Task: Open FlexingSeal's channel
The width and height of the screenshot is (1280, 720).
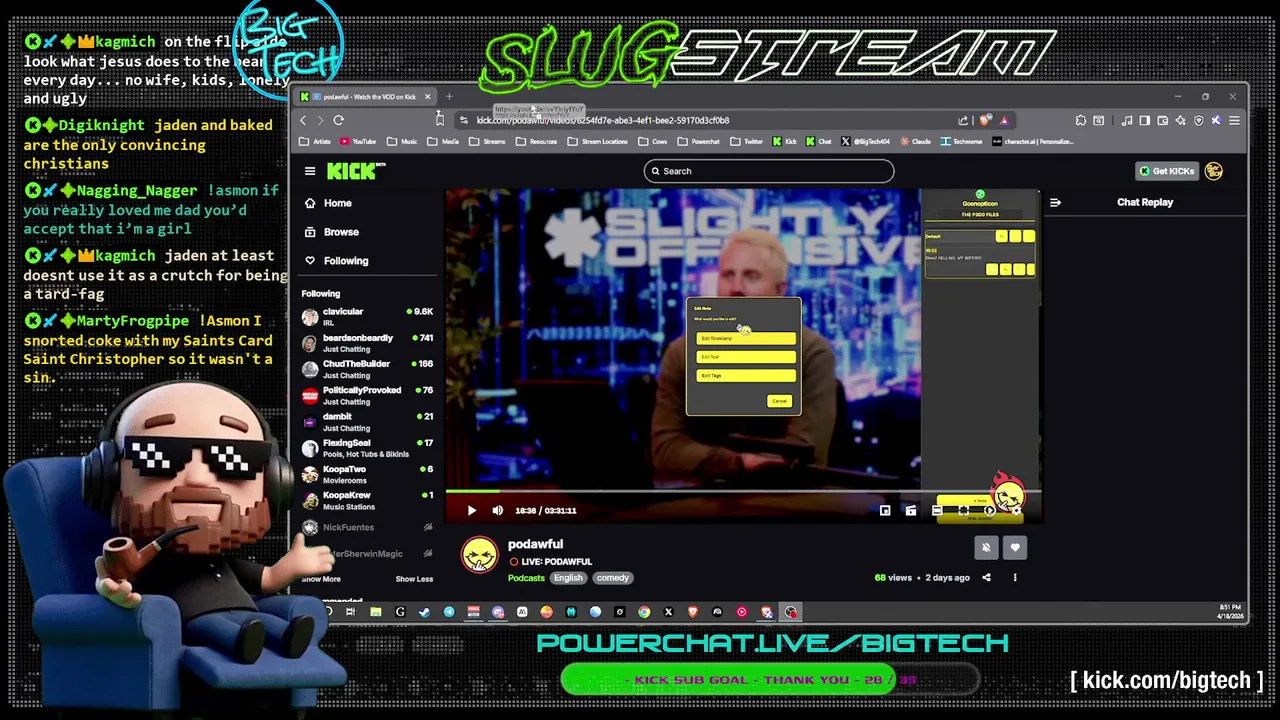Action: click(x=368, y=448)
